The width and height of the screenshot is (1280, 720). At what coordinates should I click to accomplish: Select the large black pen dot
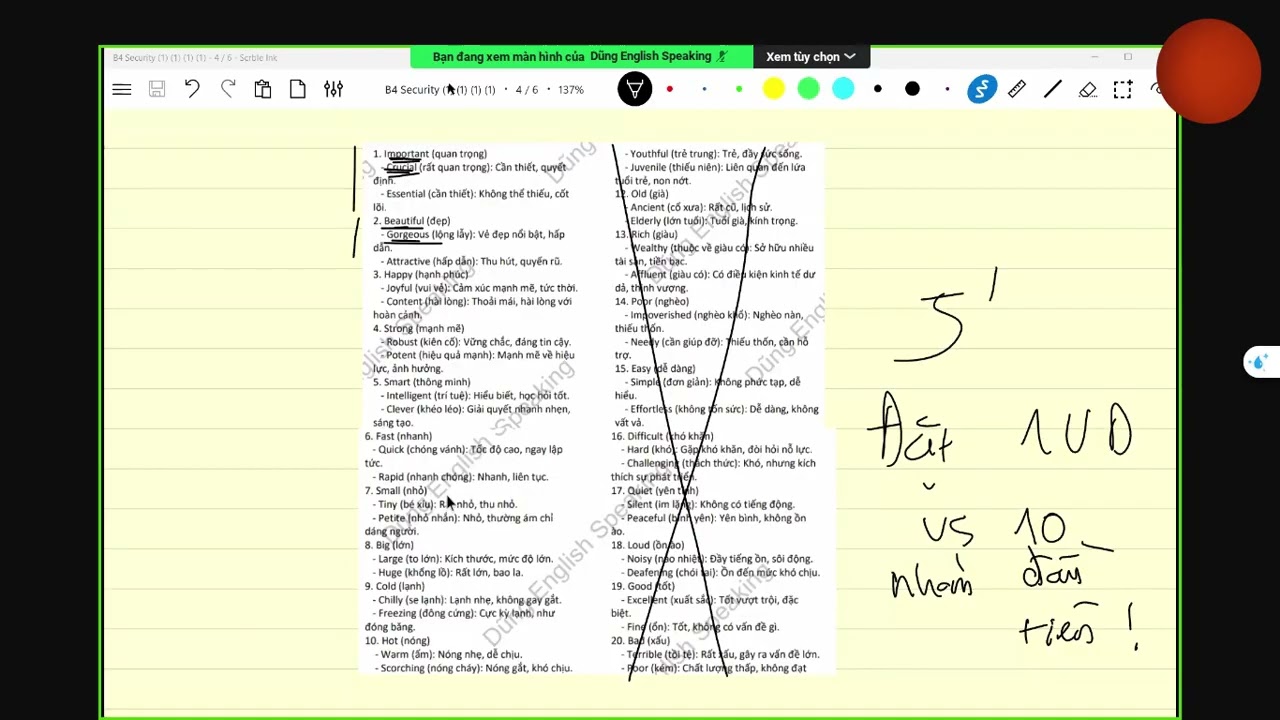[x=912, y=90]
